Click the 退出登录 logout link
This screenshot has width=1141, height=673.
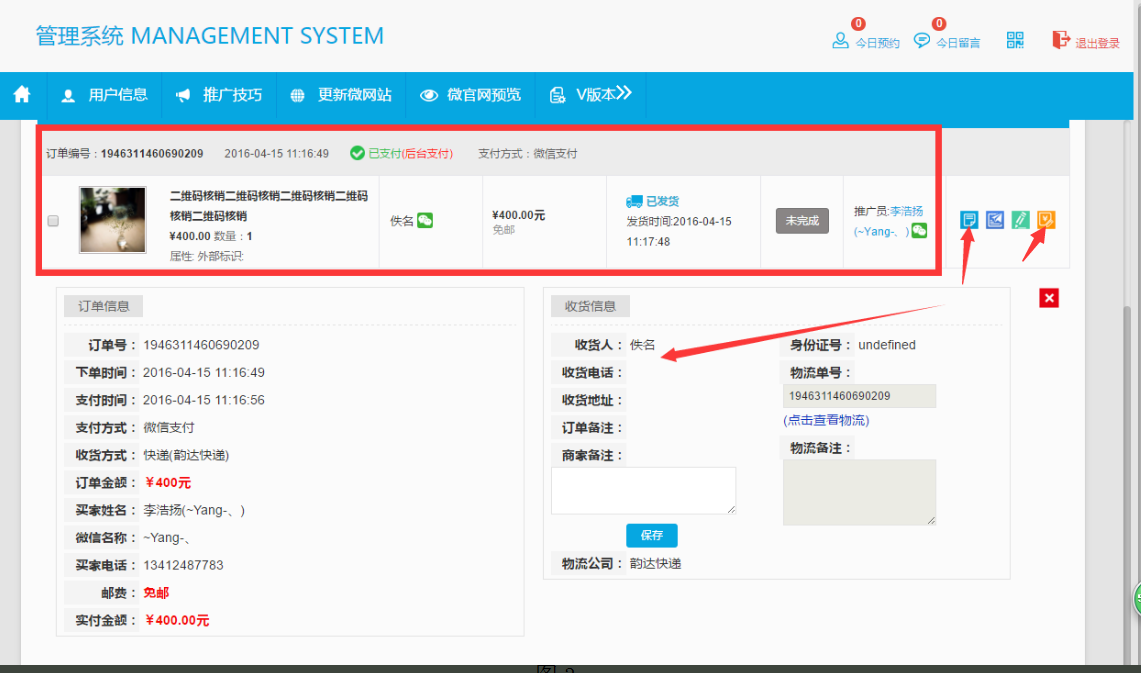(x=1086, y=42)
